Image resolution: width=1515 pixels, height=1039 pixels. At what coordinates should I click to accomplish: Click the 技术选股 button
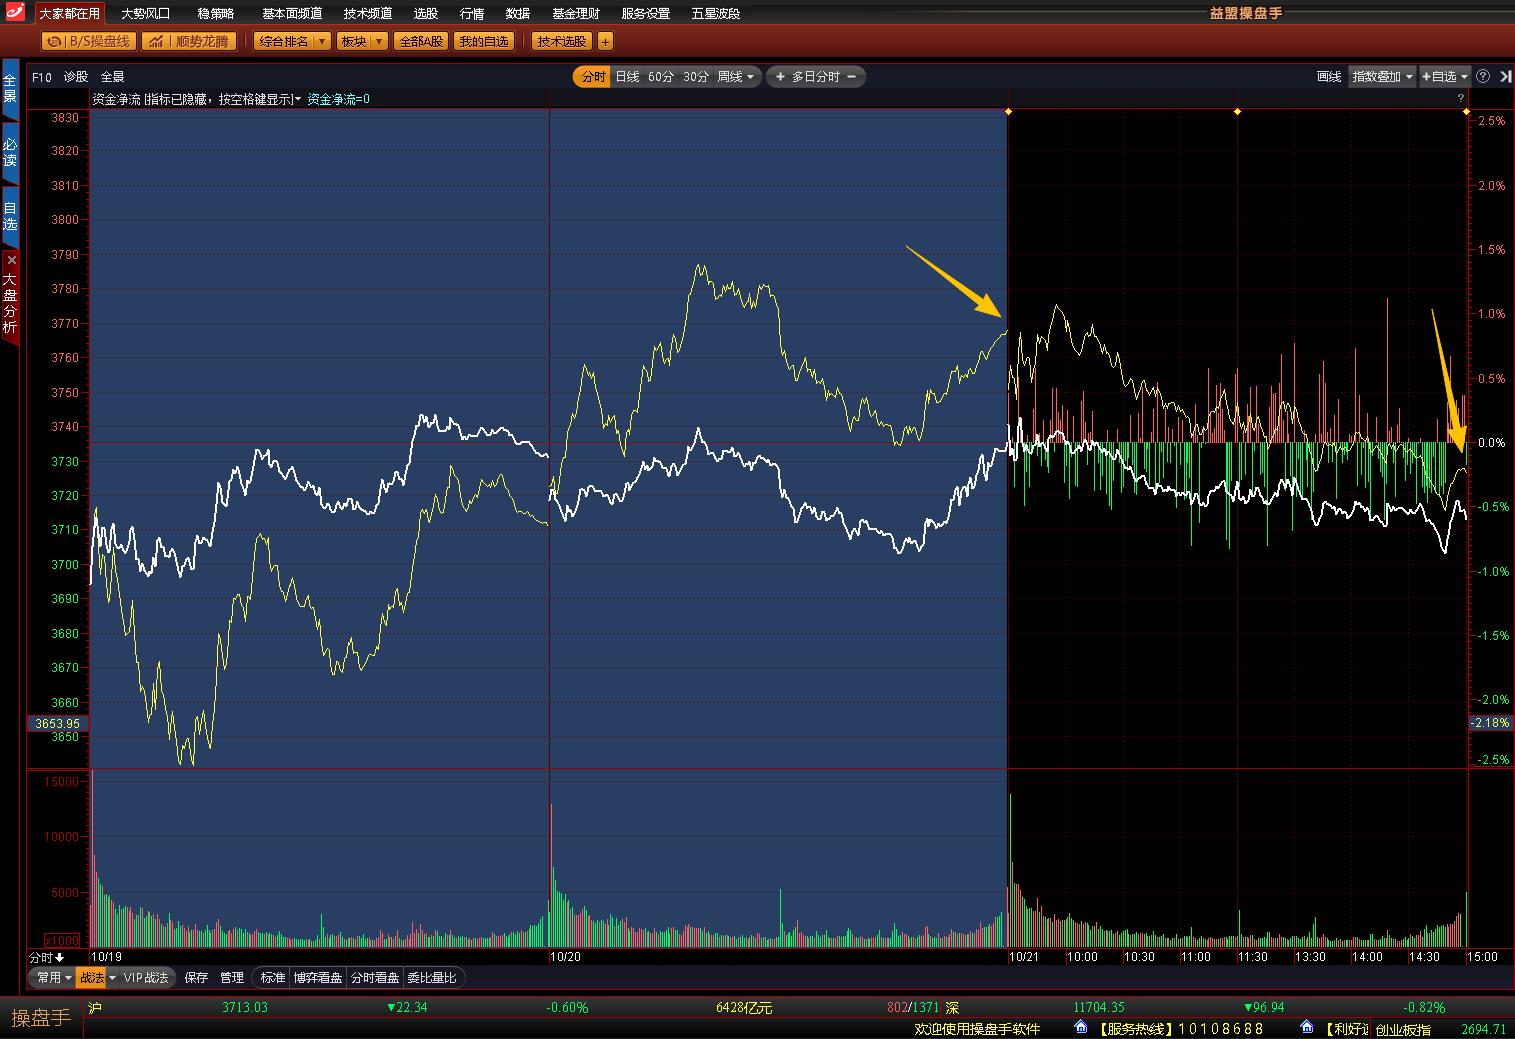(561, 41)
